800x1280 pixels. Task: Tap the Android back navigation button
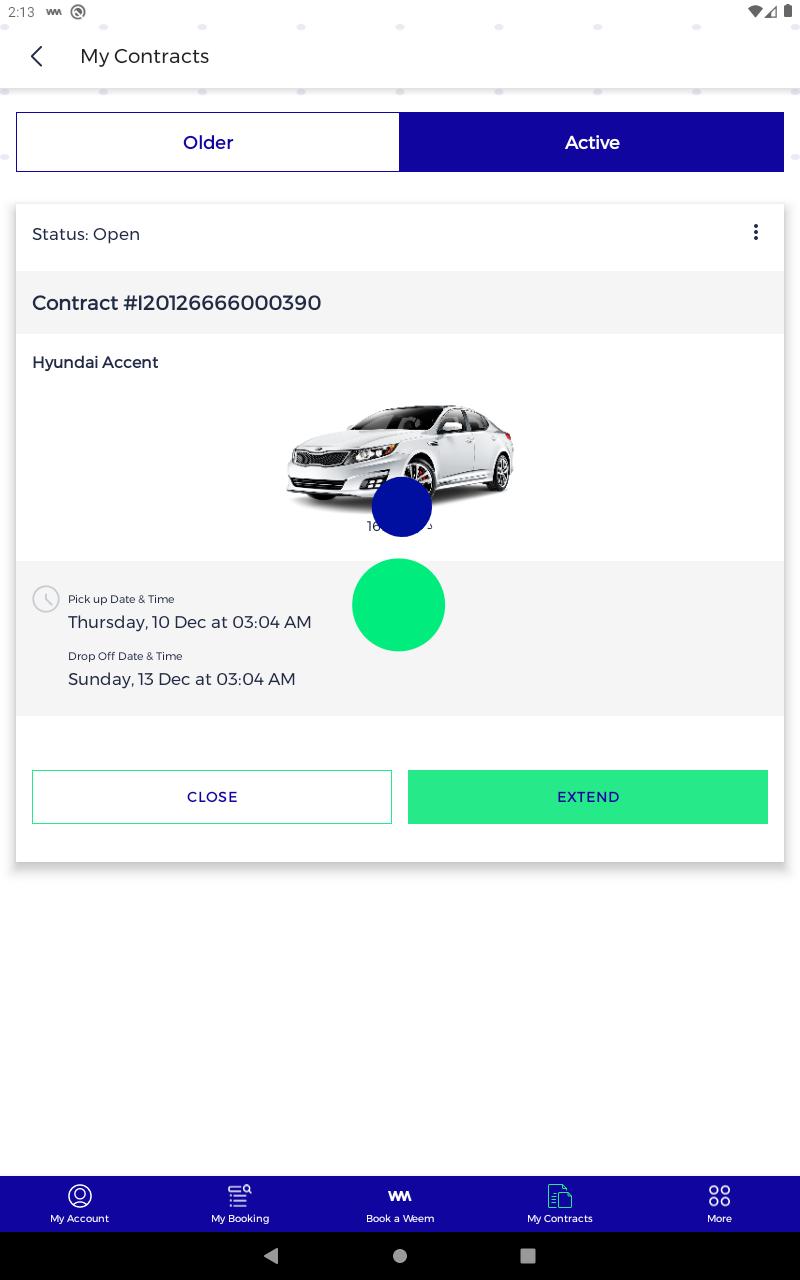point(271,1256)
